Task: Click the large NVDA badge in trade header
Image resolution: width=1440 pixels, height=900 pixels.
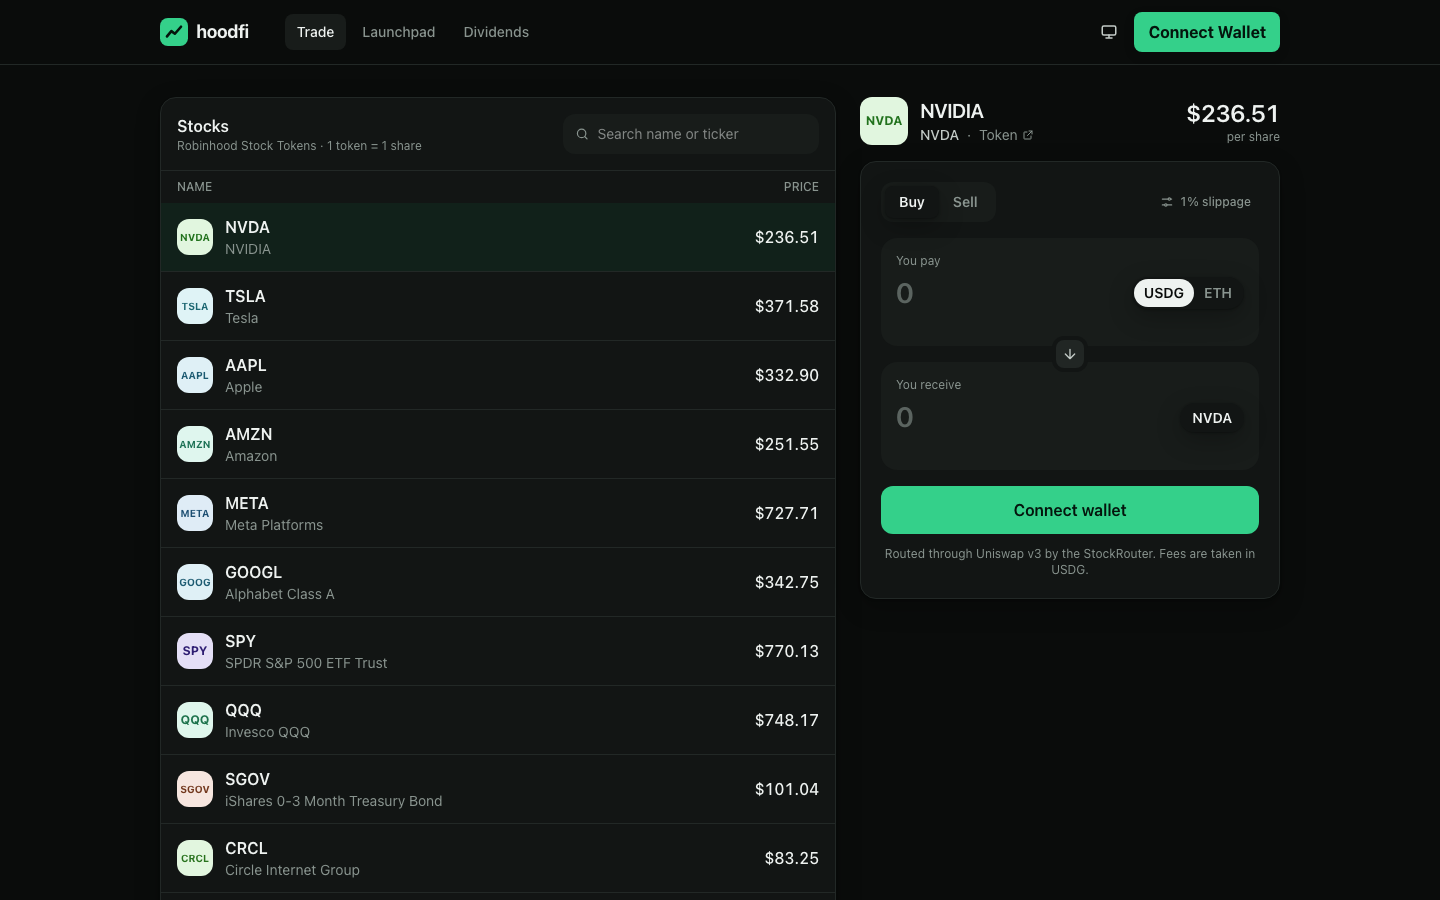Action: coord(884,121)
